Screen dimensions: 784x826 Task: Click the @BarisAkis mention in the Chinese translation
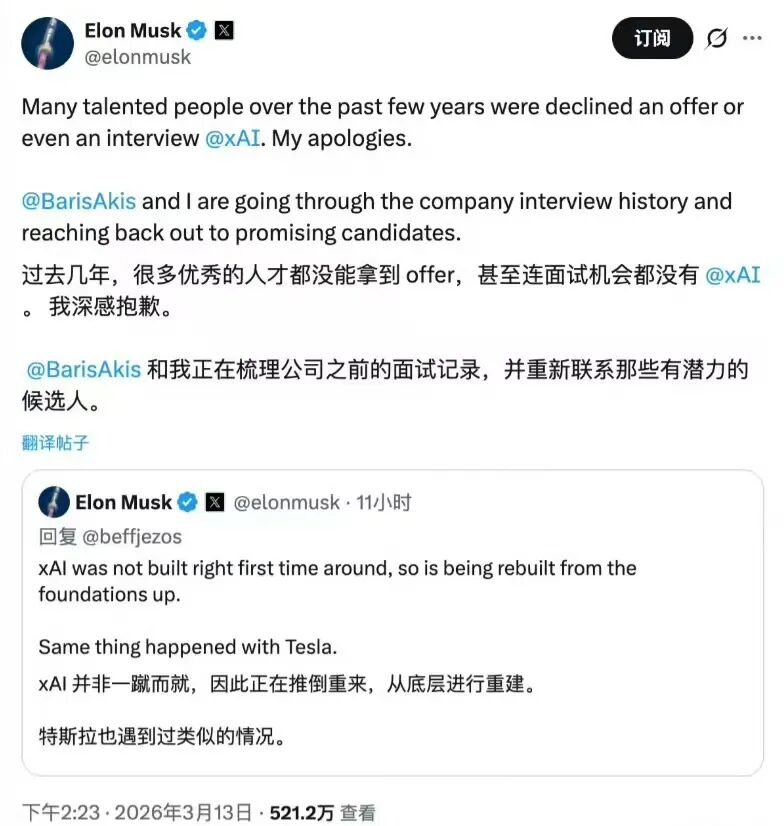[x=83, y=369]
